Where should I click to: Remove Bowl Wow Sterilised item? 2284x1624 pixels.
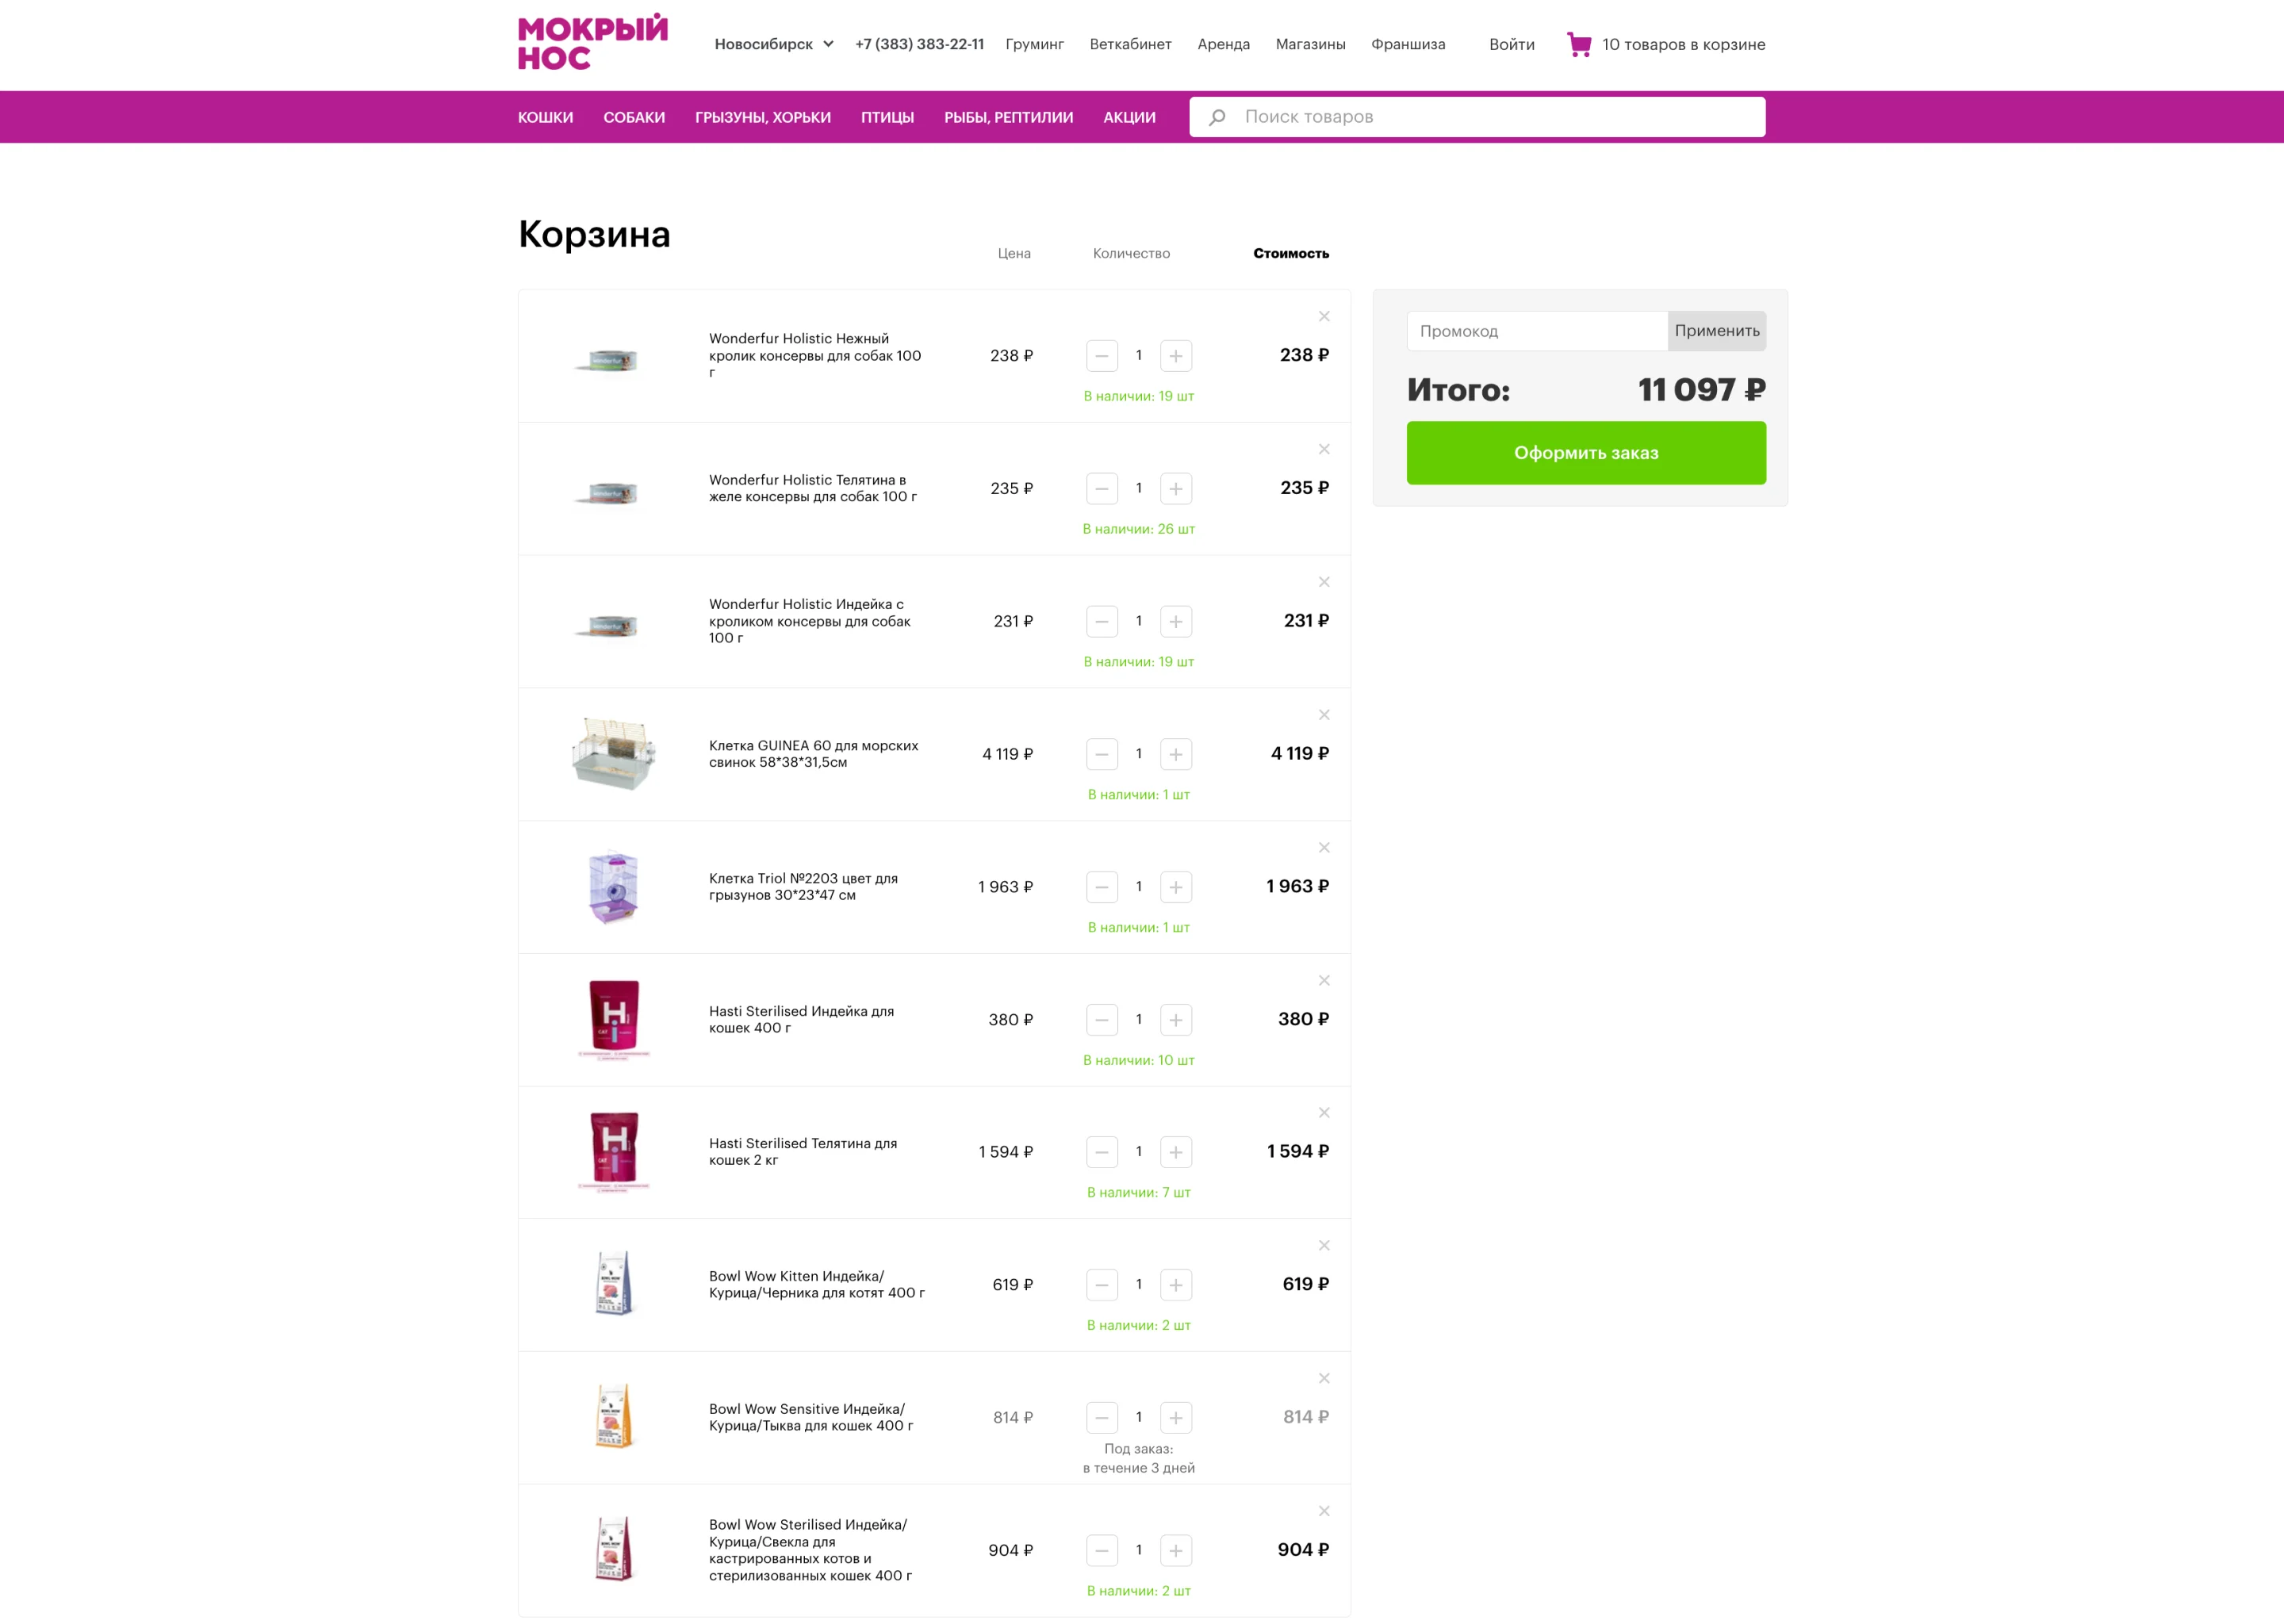point(1324,1511)
